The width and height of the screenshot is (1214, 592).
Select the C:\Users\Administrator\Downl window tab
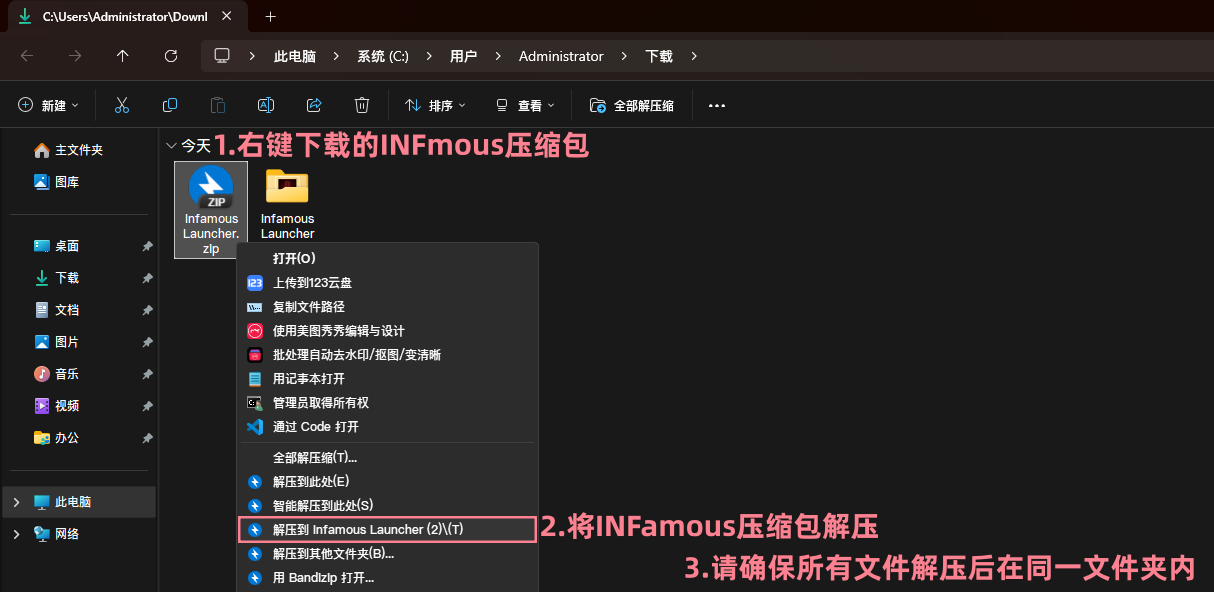pyautogui.click(x=125, y=17)
